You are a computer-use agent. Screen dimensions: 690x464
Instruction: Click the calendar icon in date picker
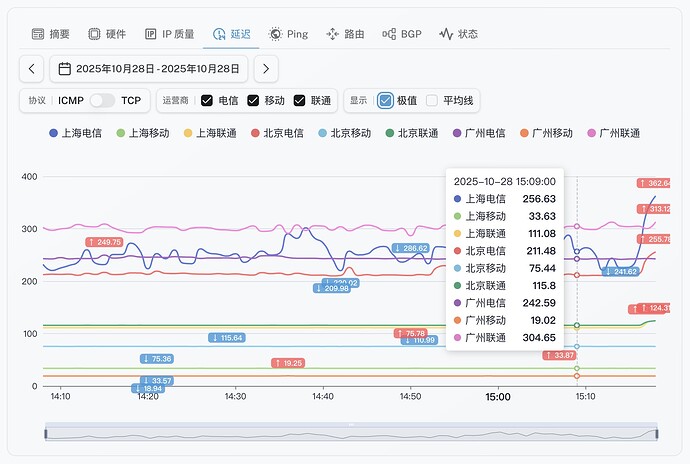click(x=64, y=69)
